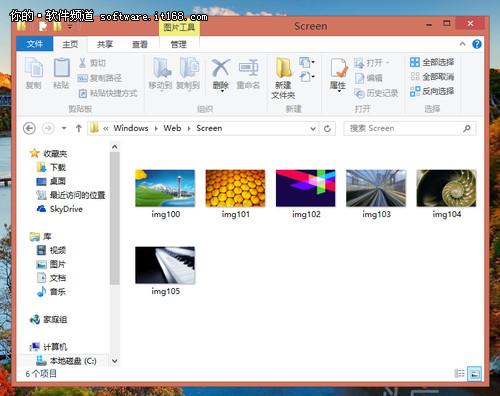
Task: Select Local Disk (C:) (本地磁盘)
Action: pos(66,361)
